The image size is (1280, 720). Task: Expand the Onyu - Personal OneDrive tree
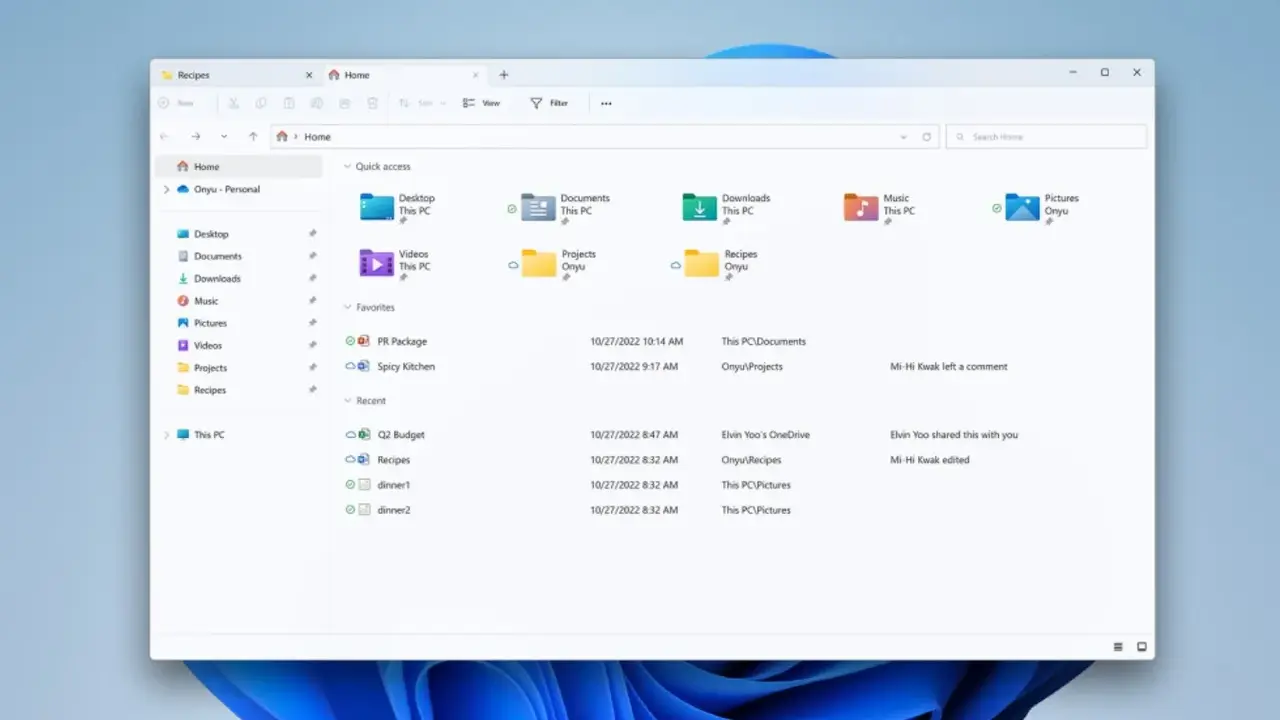(166, 189)
